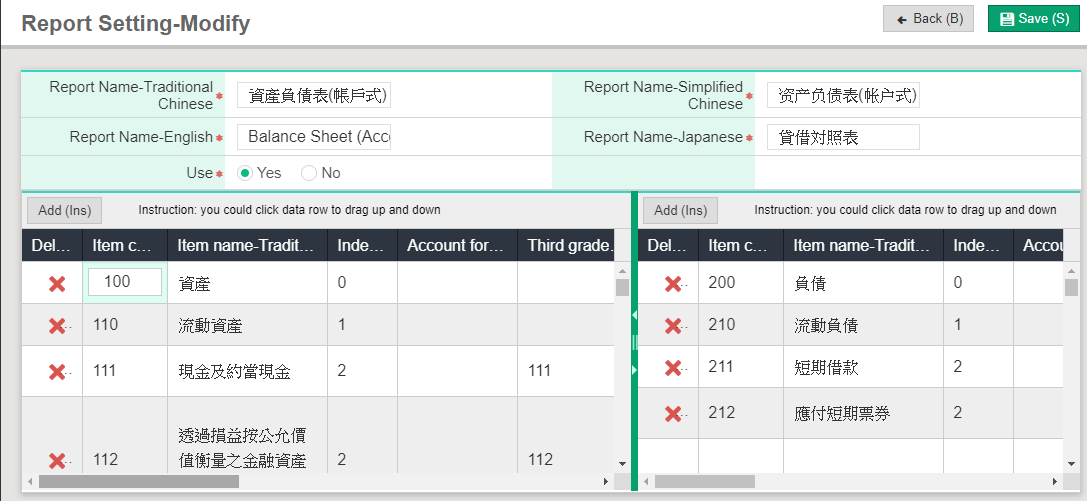
Task: Delete liability row 200 with red X
Action: (673, 284)
